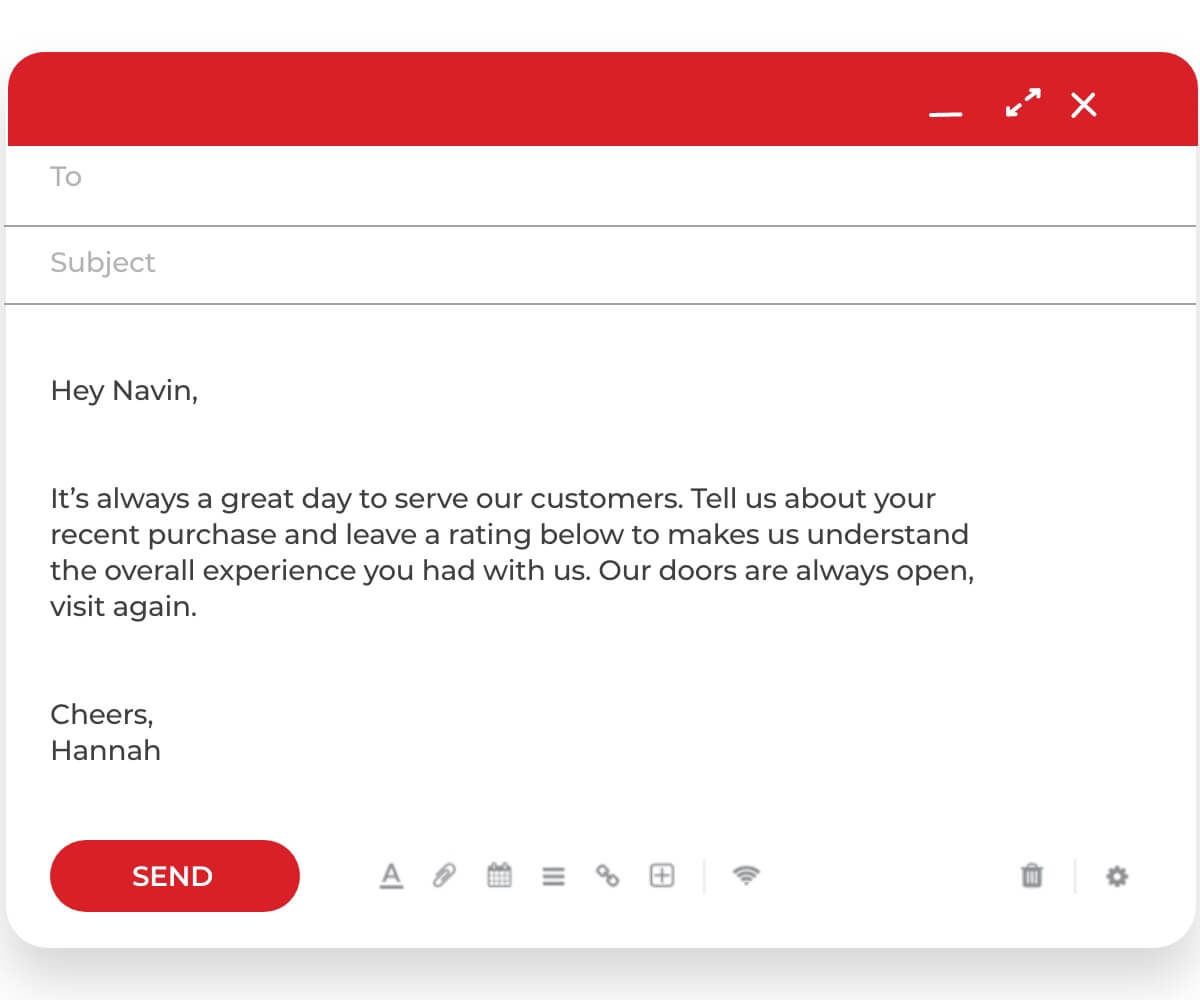Place cursor in 'Hey Navin,' greeting line
Image resolution: width=1200 pixels, height=1000 pixels.
pos(124,390)
